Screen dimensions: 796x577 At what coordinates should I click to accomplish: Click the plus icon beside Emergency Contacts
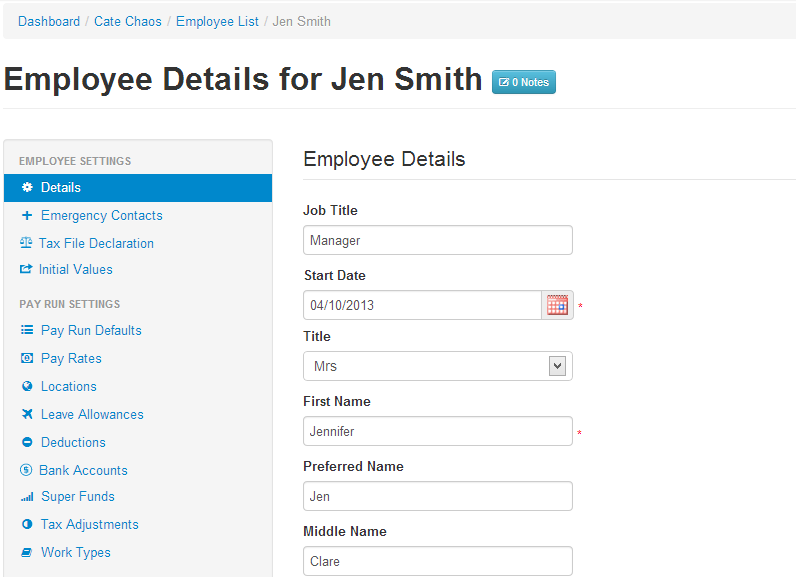tap(27, 215)
